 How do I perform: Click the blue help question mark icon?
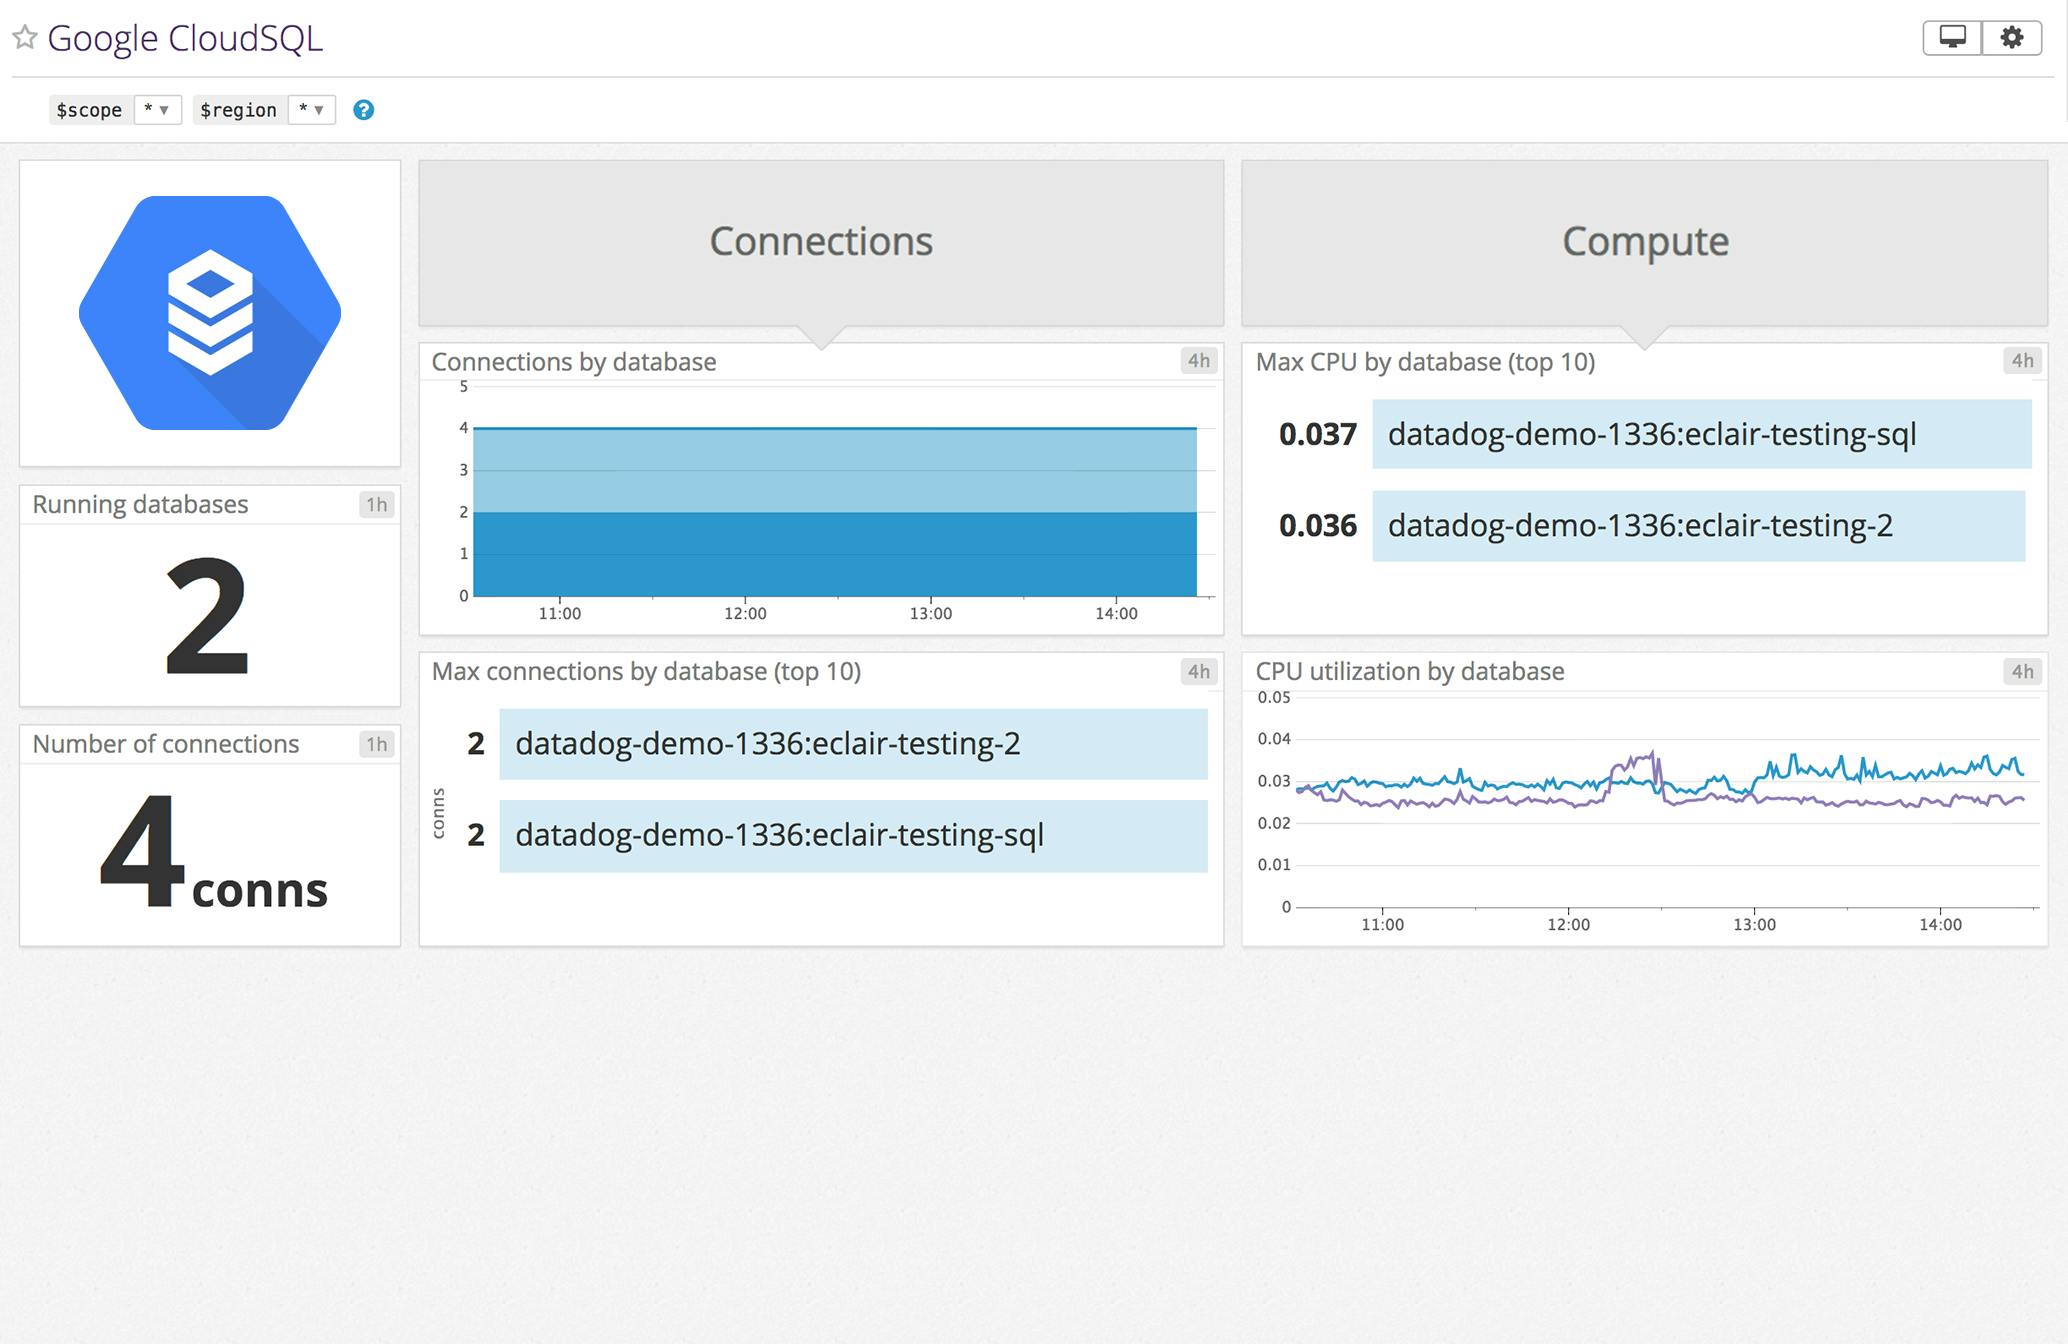click(364, 110)
